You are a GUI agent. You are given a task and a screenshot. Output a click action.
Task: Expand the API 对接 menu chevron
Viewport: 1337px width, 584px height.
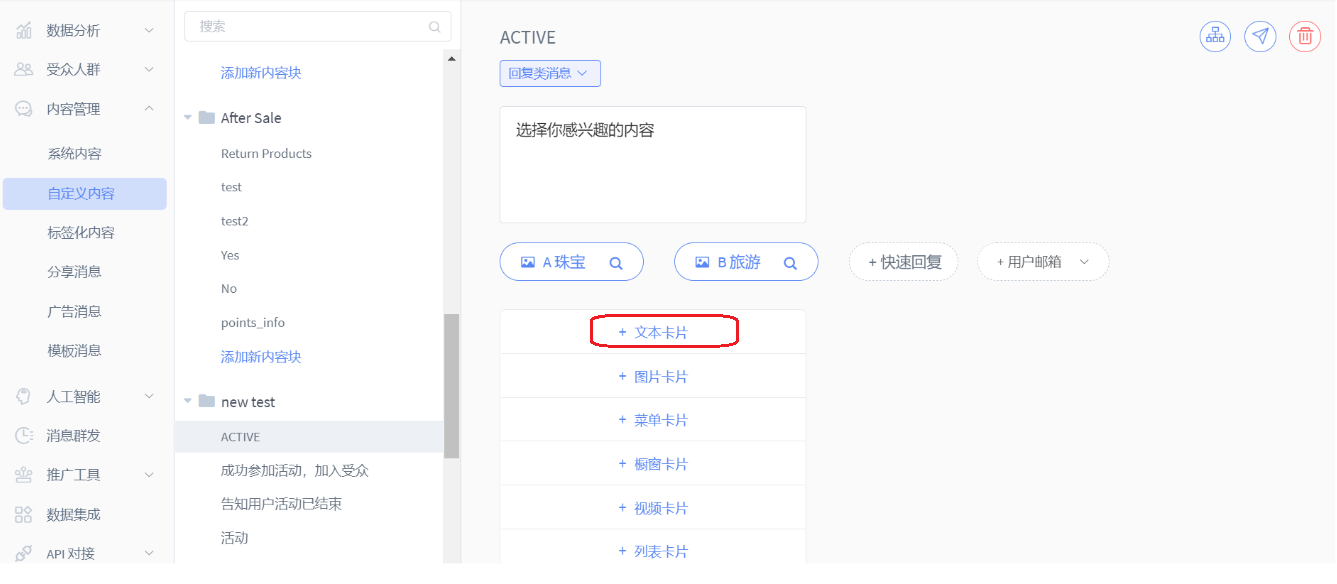pos(149,554)
